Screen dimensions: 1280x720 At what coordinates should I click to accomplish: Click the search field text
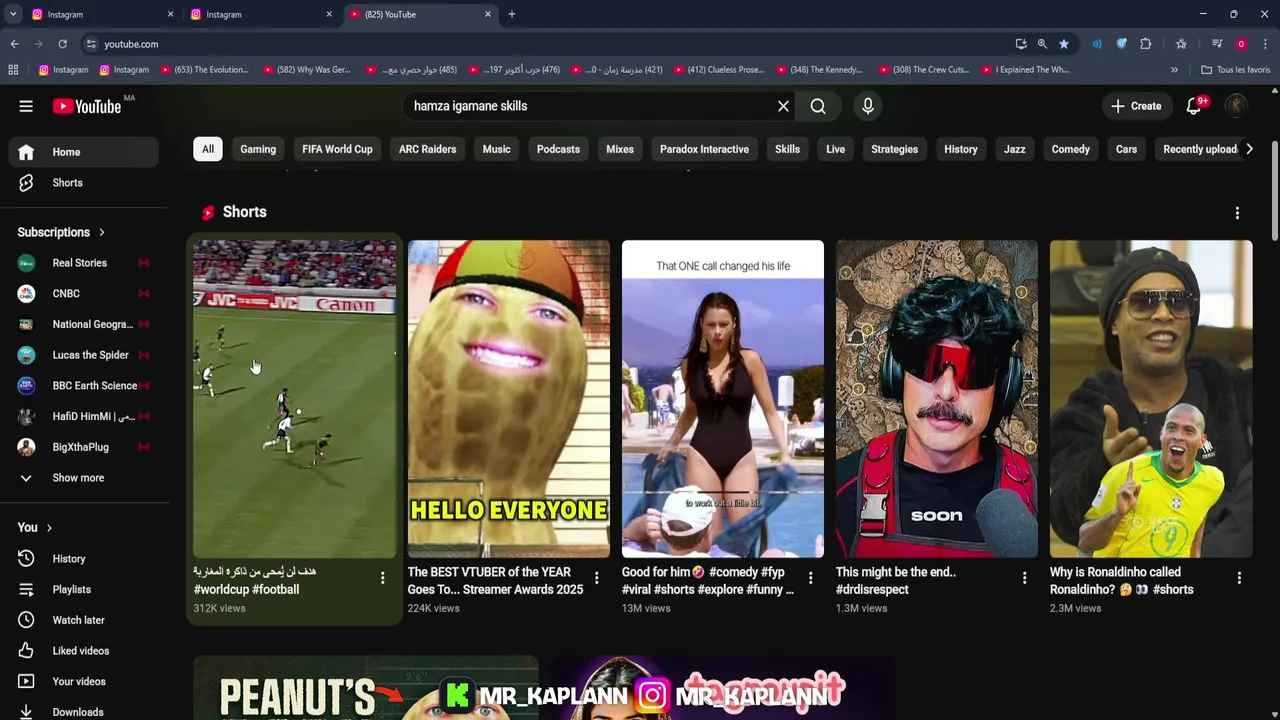click(470, 106)
